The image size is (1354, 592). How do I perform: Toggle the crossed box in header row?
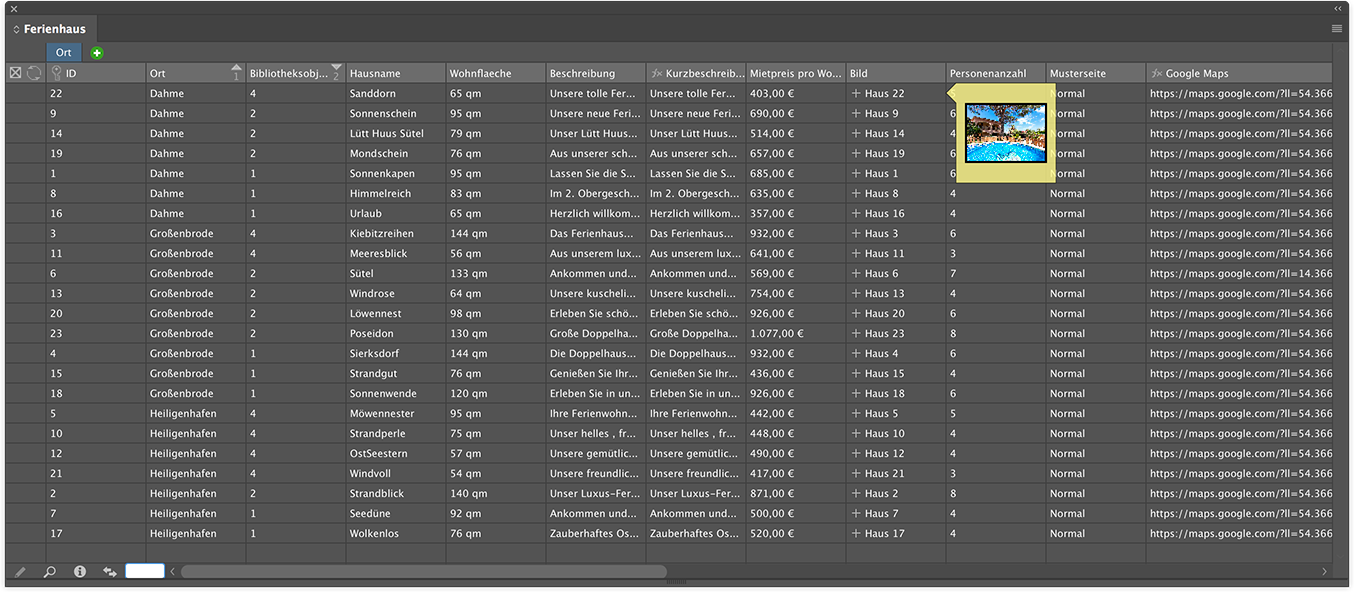(x=15, y=73)
